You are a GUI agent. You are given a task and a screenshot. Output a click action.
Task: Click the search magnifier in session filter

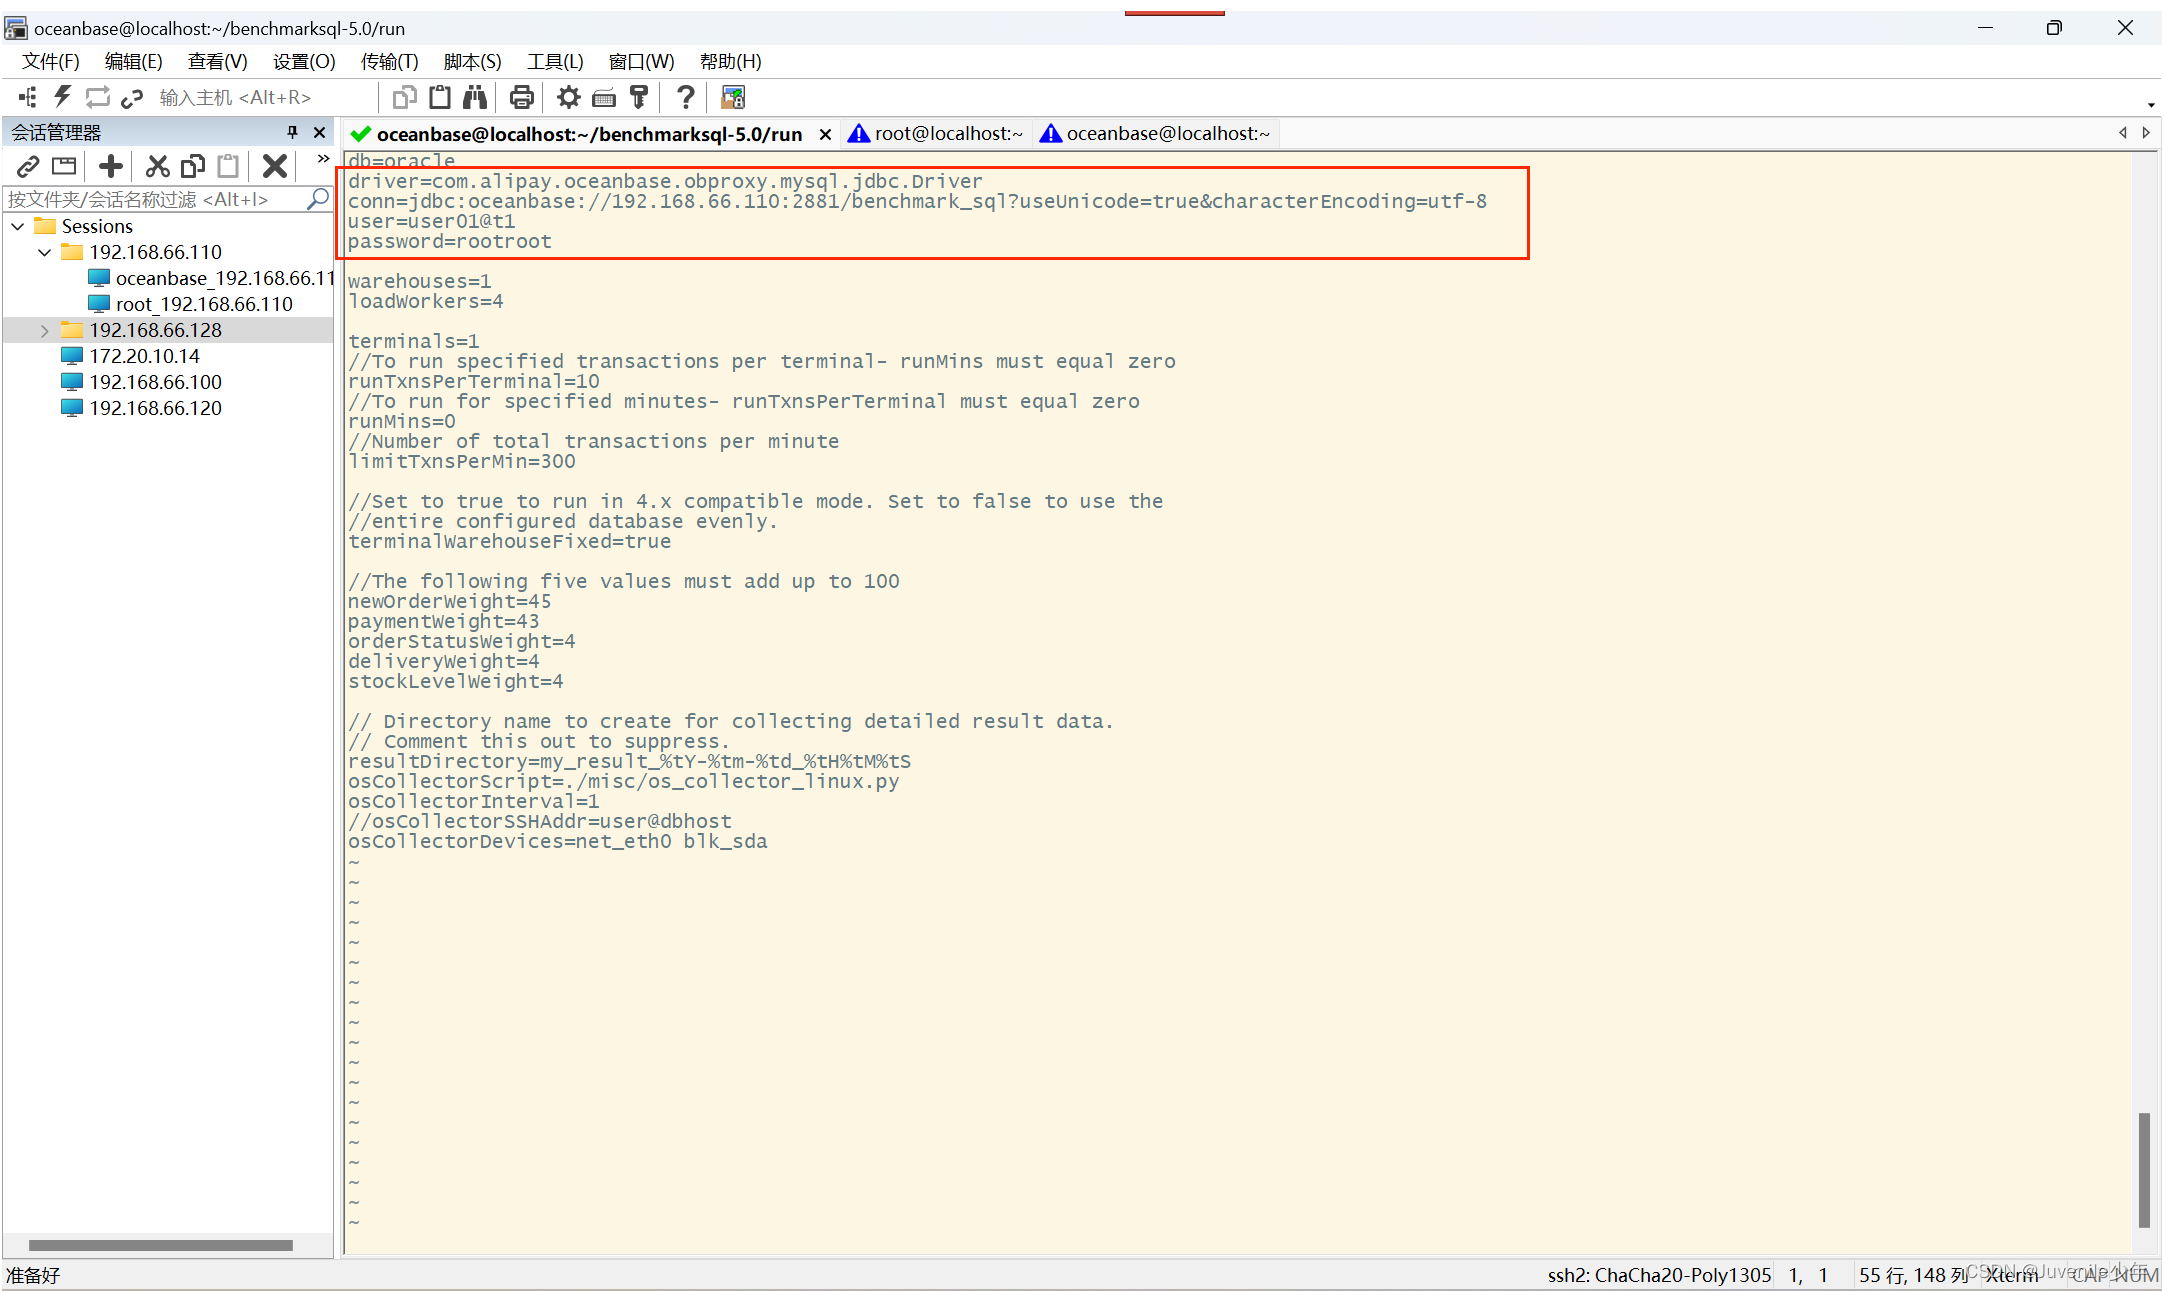click(x=318, y=199)
